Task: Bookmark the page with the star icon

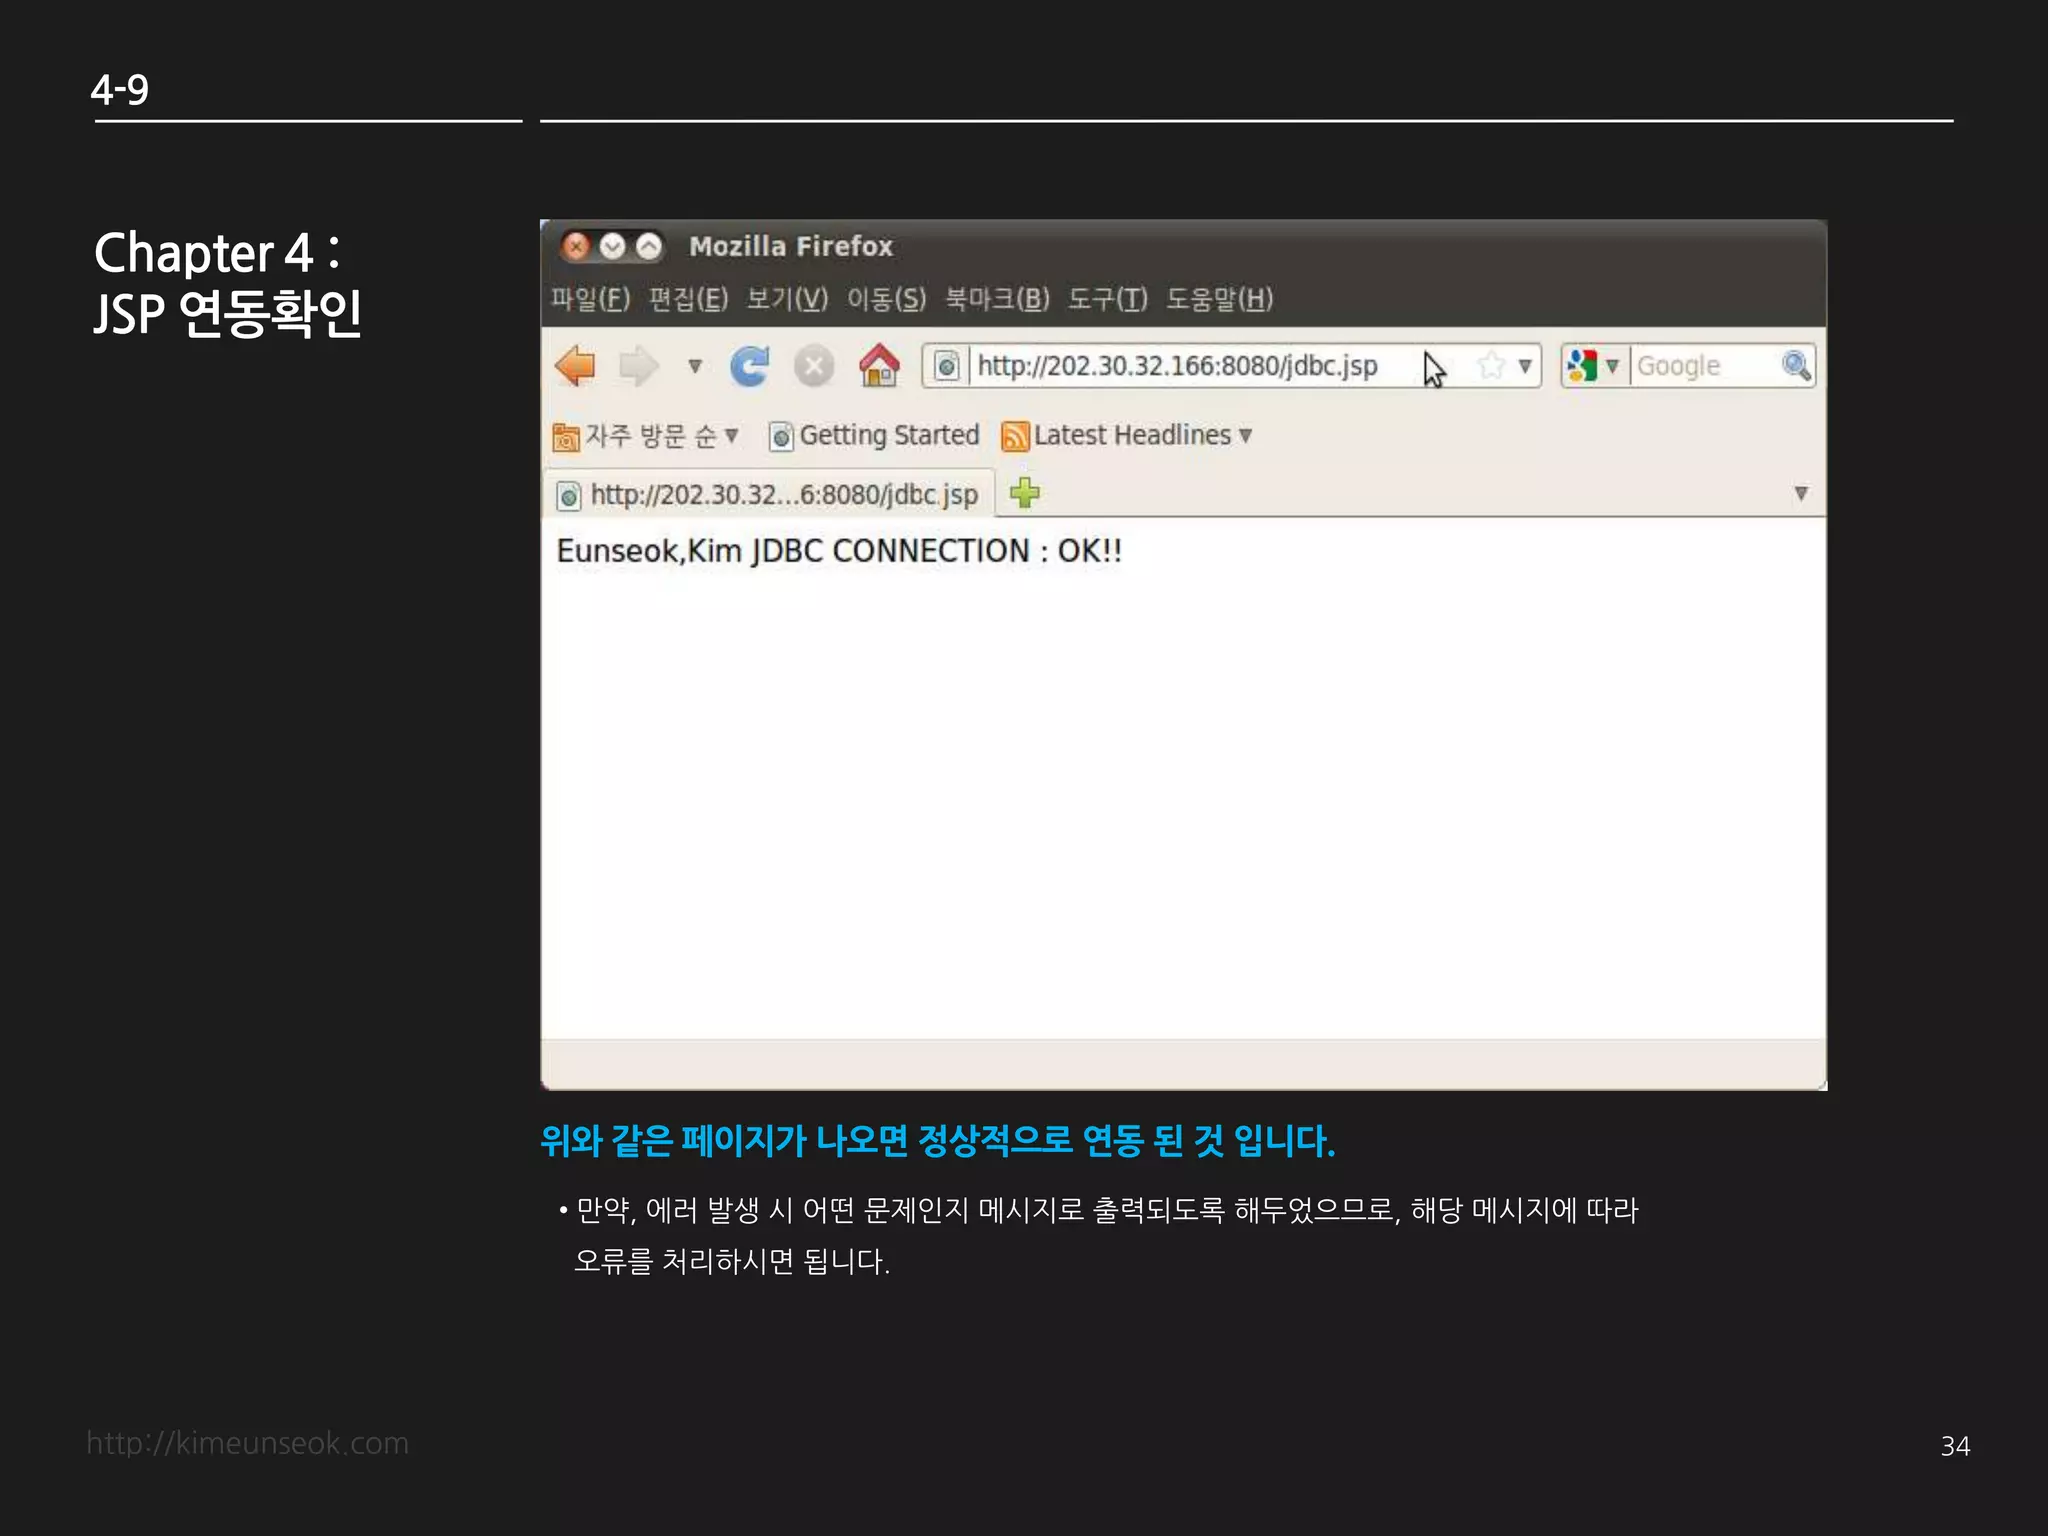Action: click(1491, 366)
